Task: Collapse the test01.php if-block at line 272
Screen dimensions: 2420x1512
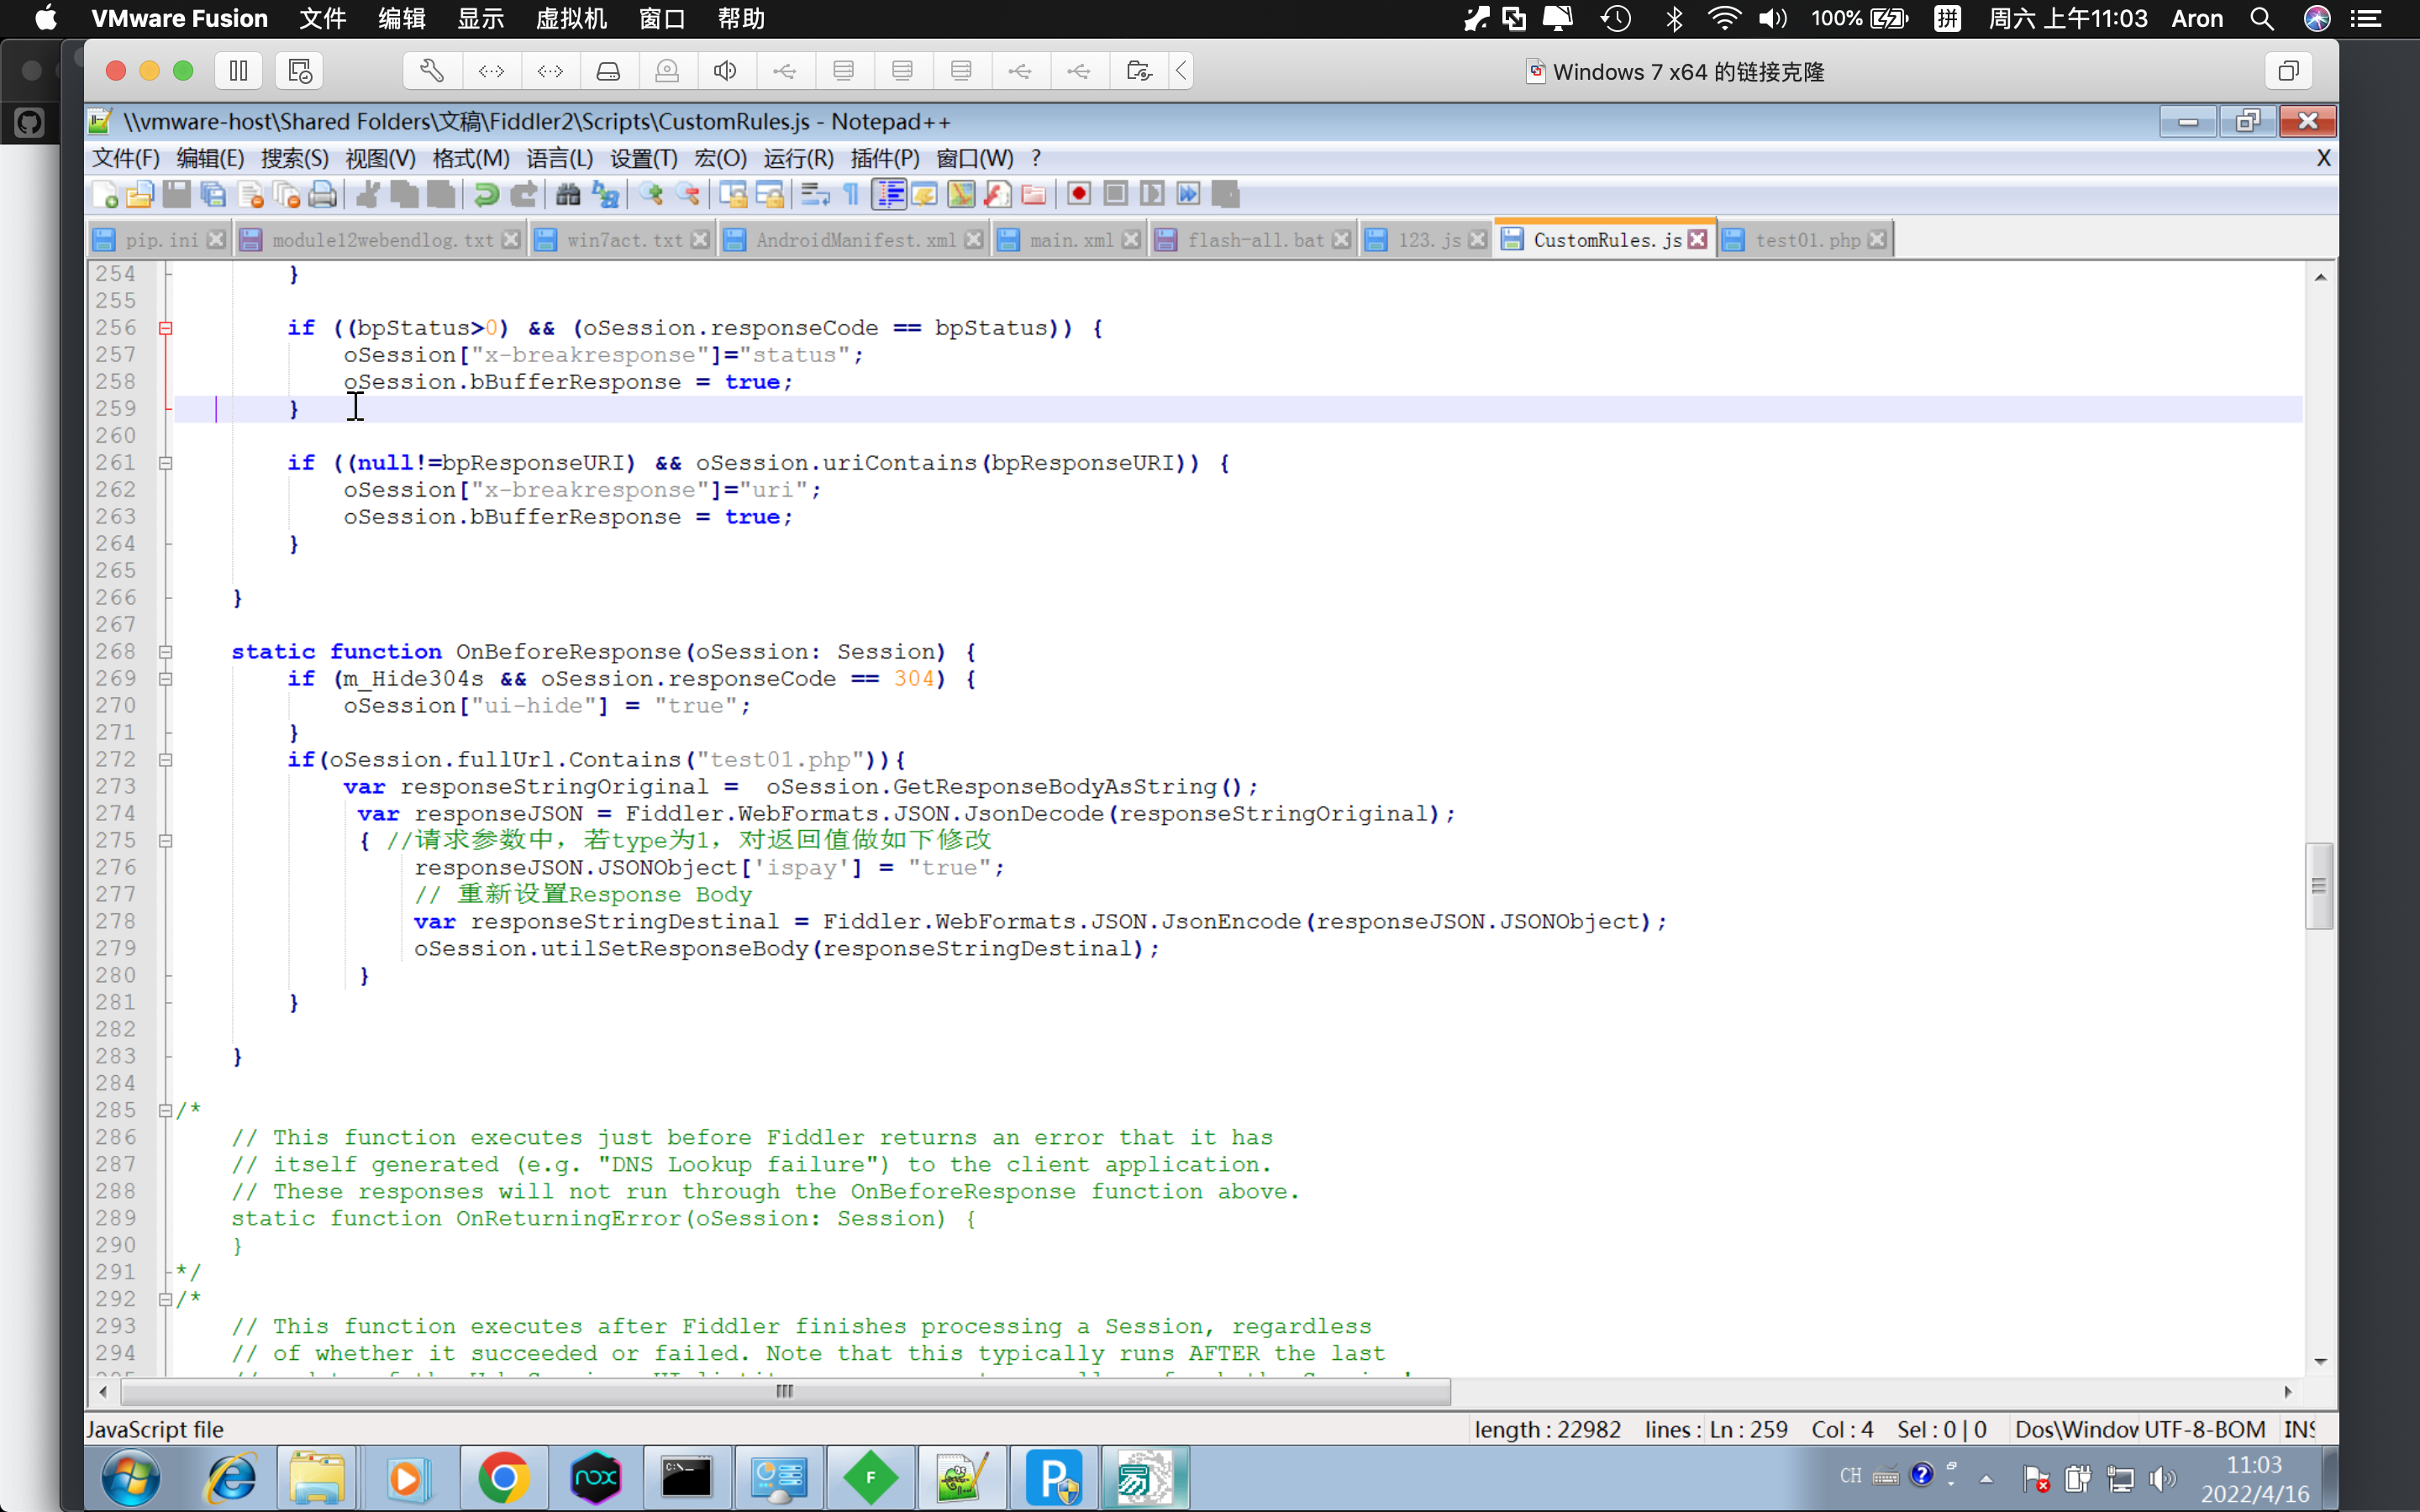Action: pyautogui.click(x=166, y=760)
